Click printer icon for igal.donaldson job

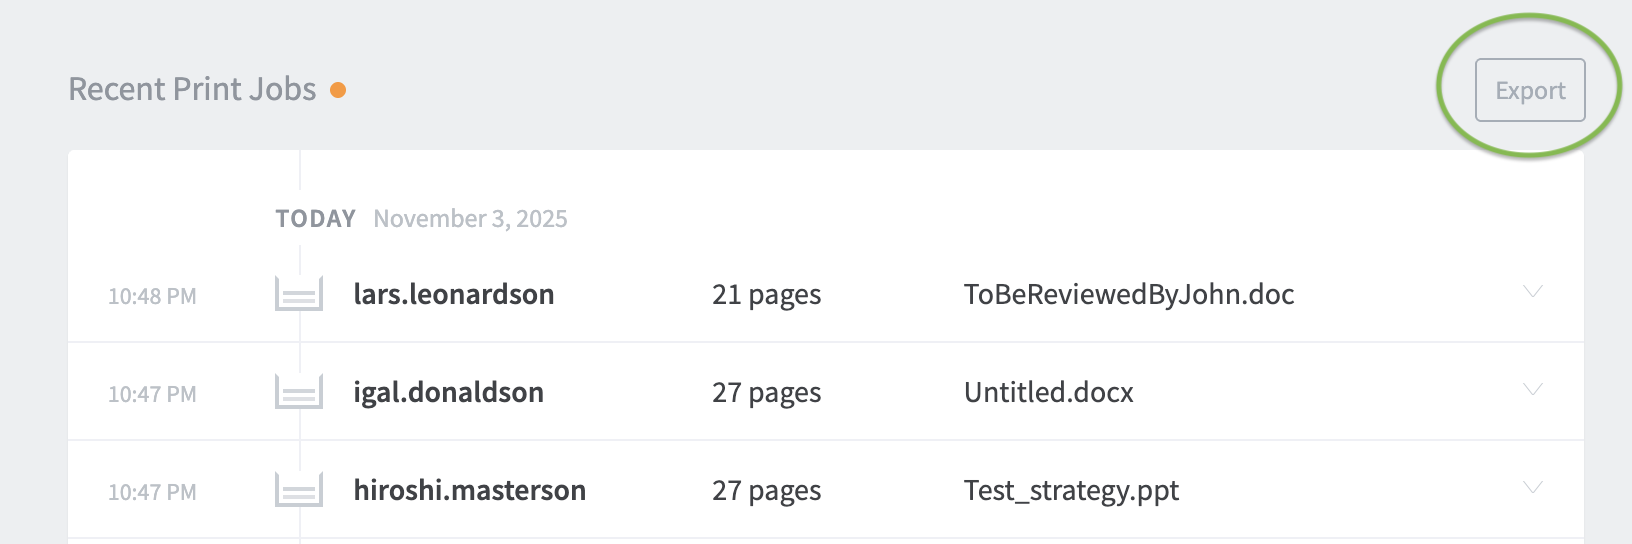(299, 392)
